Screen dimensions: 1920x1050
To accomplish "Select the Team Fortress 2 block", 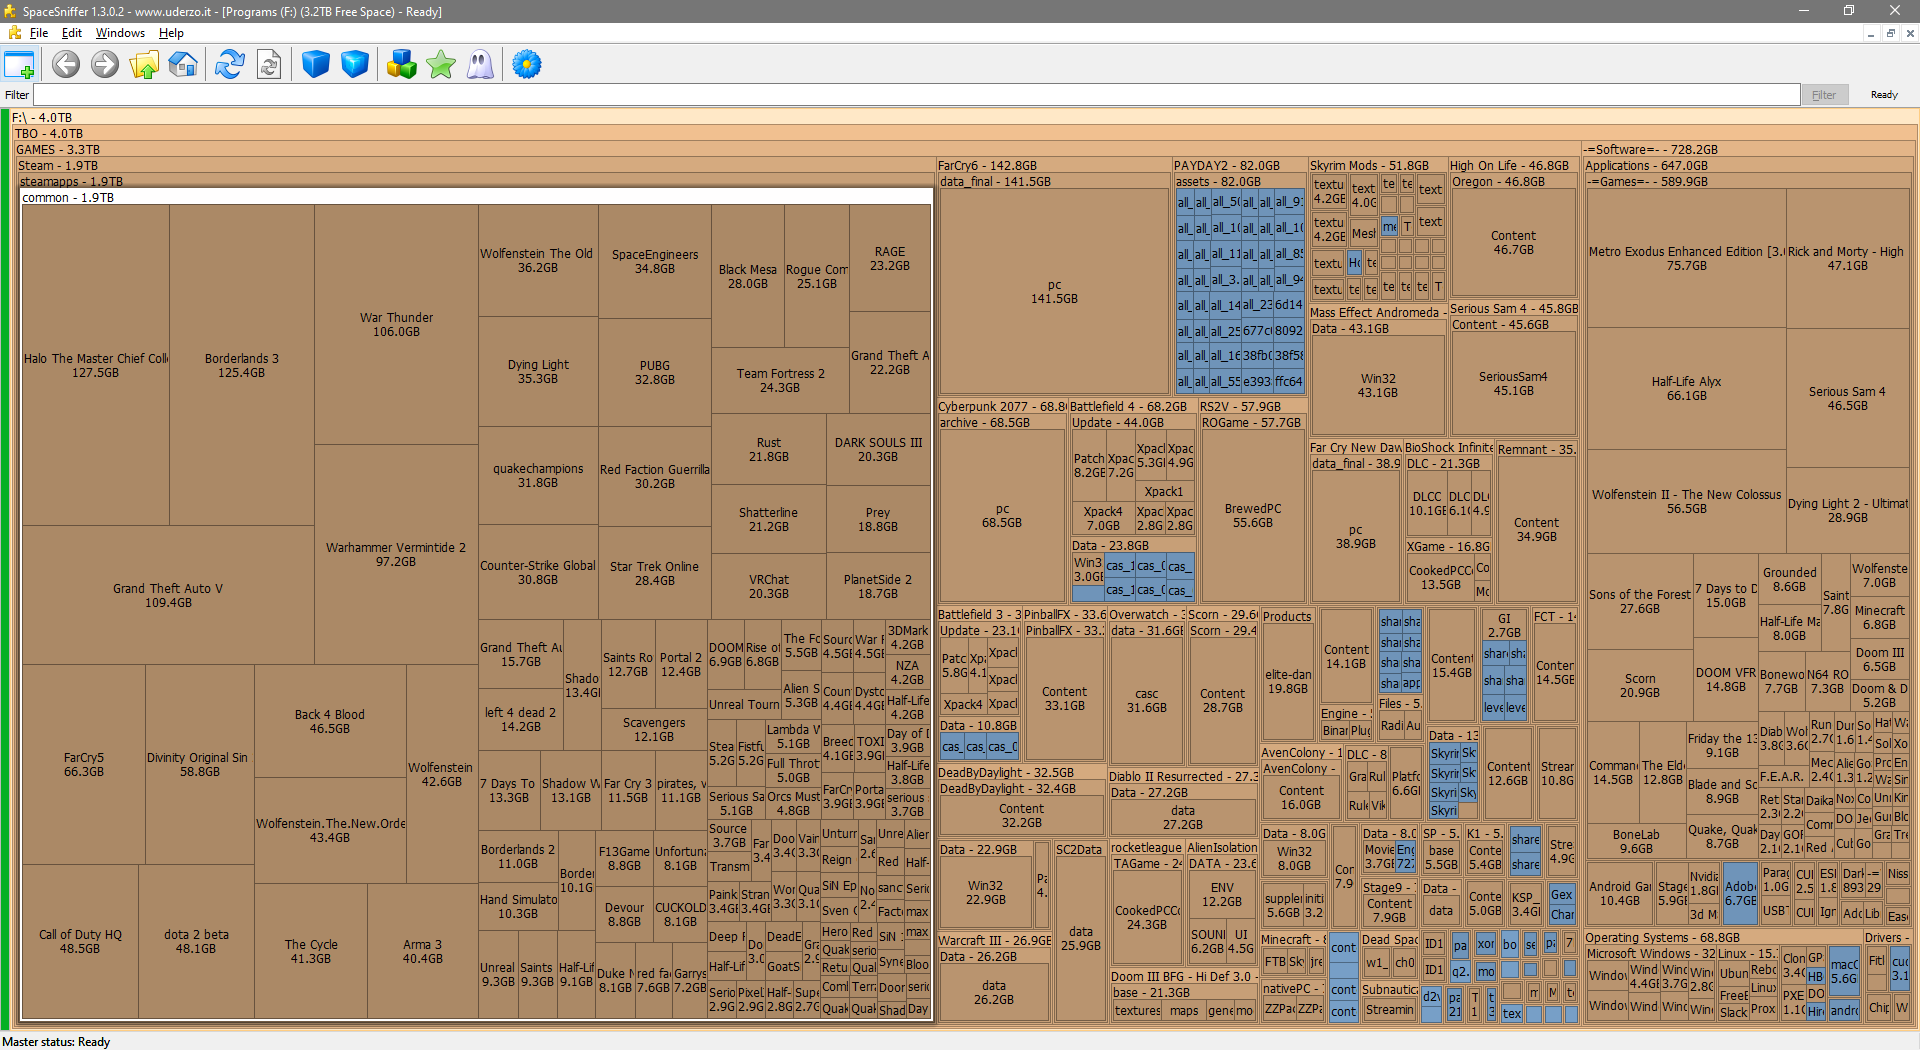I will point(780,381).
